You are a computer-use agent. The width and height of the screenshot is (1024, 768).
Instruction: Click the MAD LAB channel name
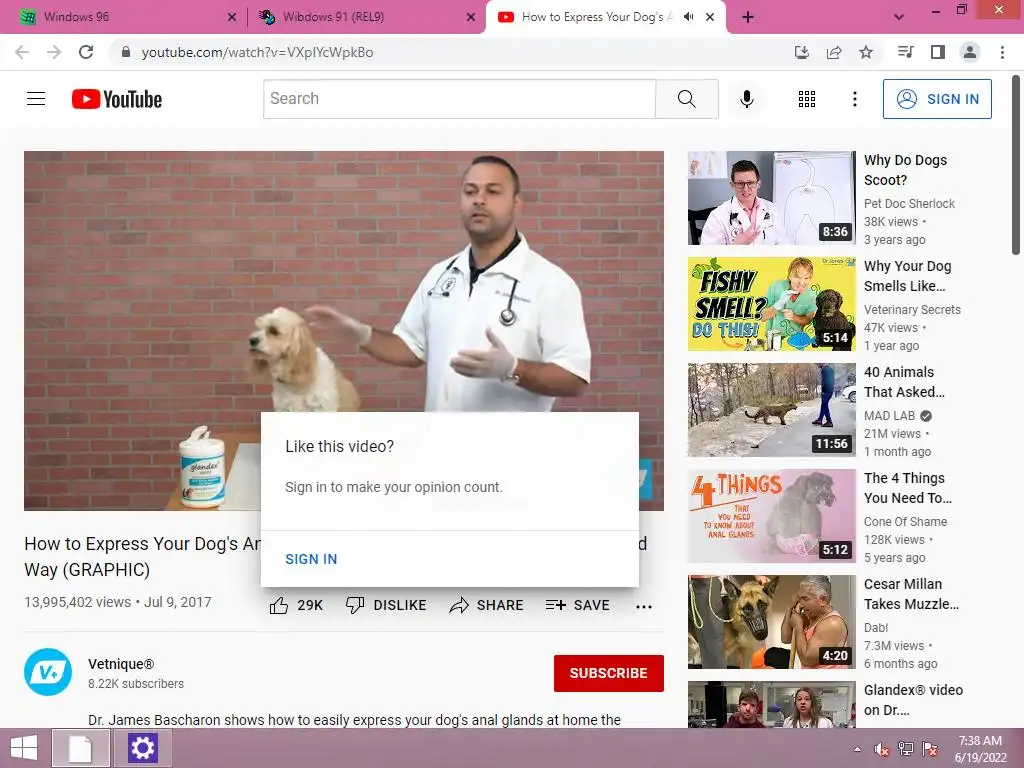click(889, 415)
